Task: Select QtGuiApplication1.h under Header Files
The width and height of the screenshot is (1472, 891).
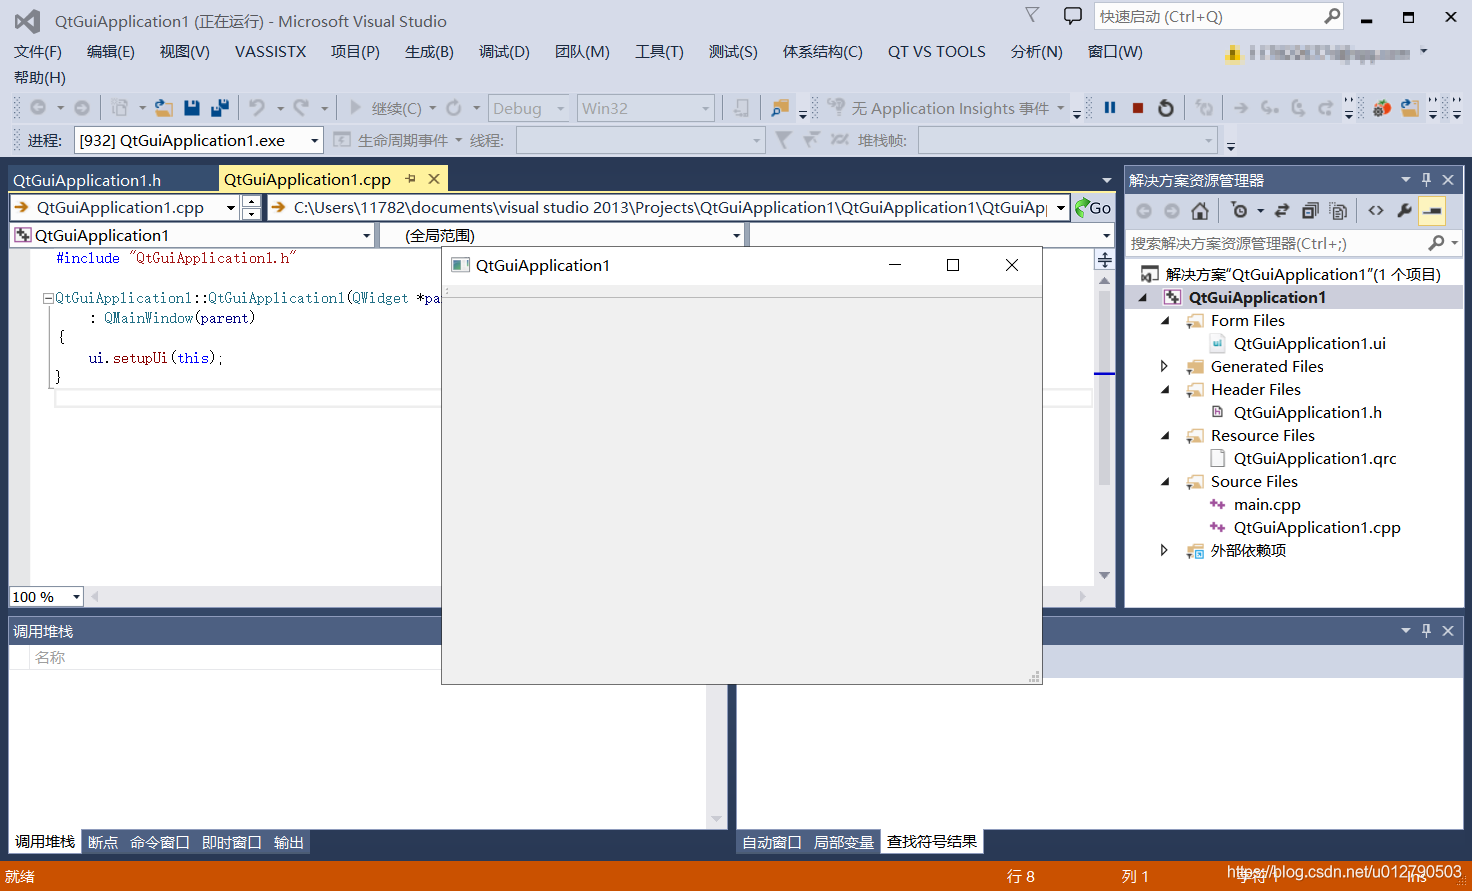Action: [x=1307, y=412]
